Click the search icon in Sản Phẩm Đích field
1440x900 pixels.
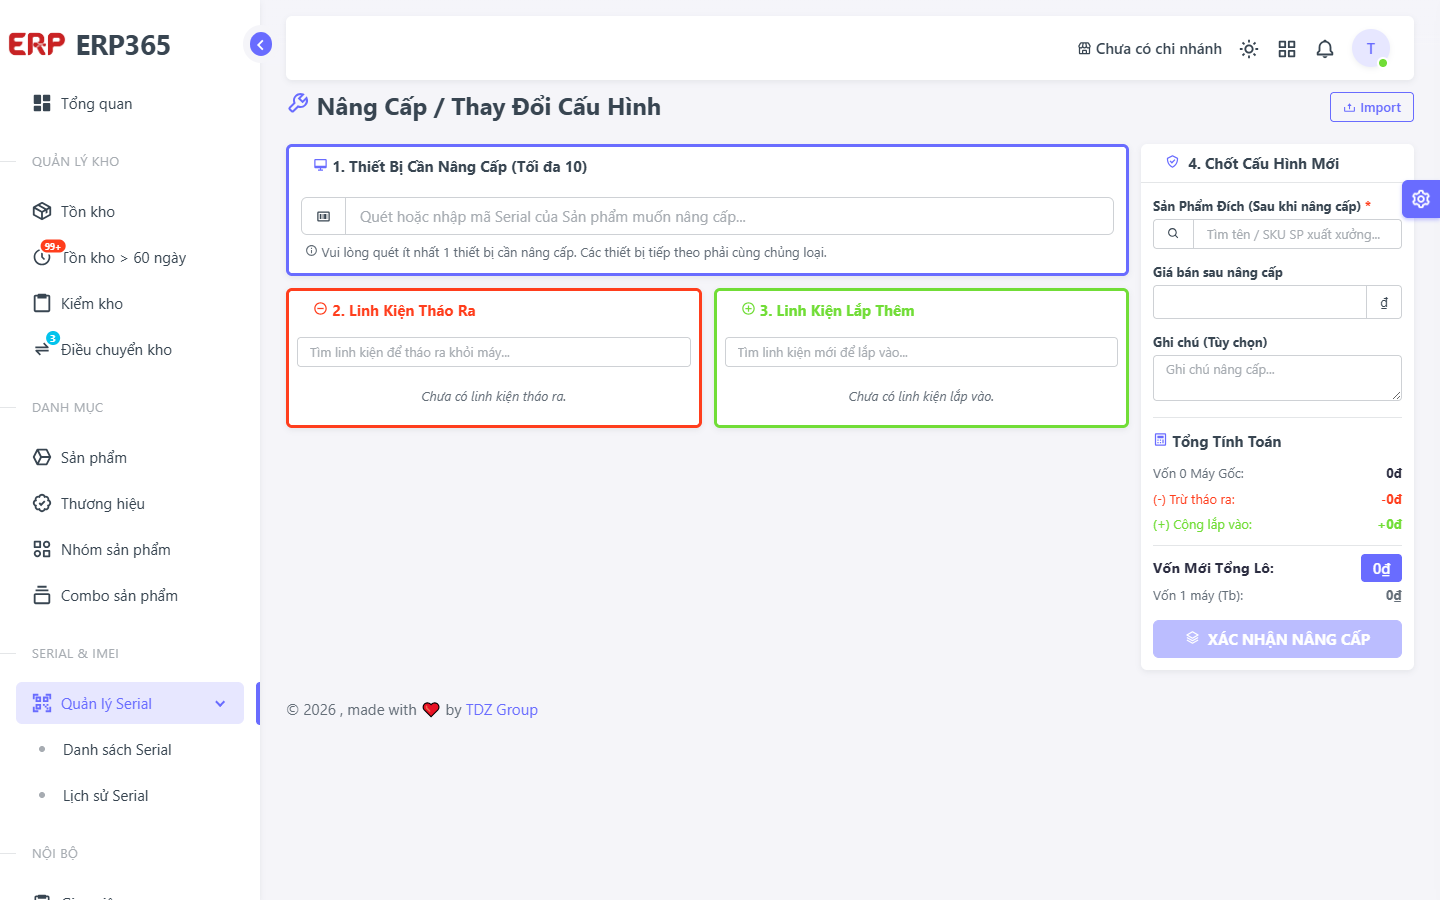(1173, 234)
